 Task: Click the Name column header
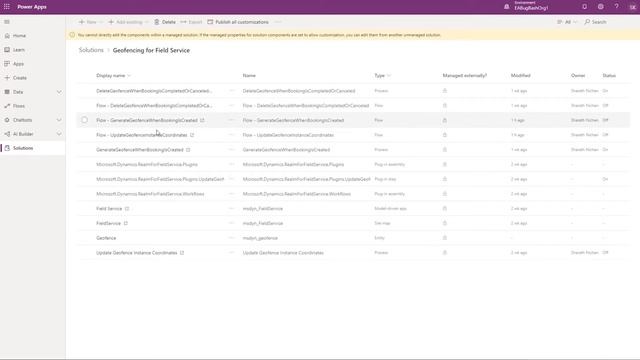[249, 76]
